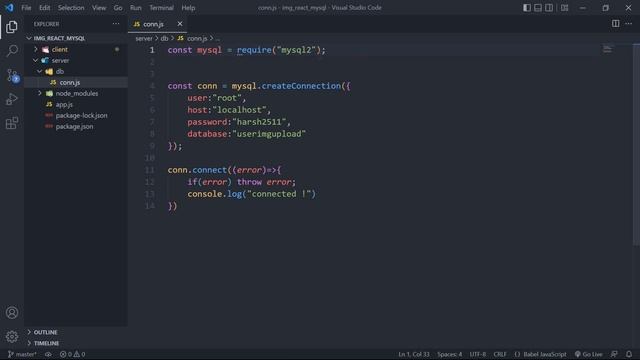Open the Accounts menu icon
This screenshot has width=640, height=360.
[12, 313]
